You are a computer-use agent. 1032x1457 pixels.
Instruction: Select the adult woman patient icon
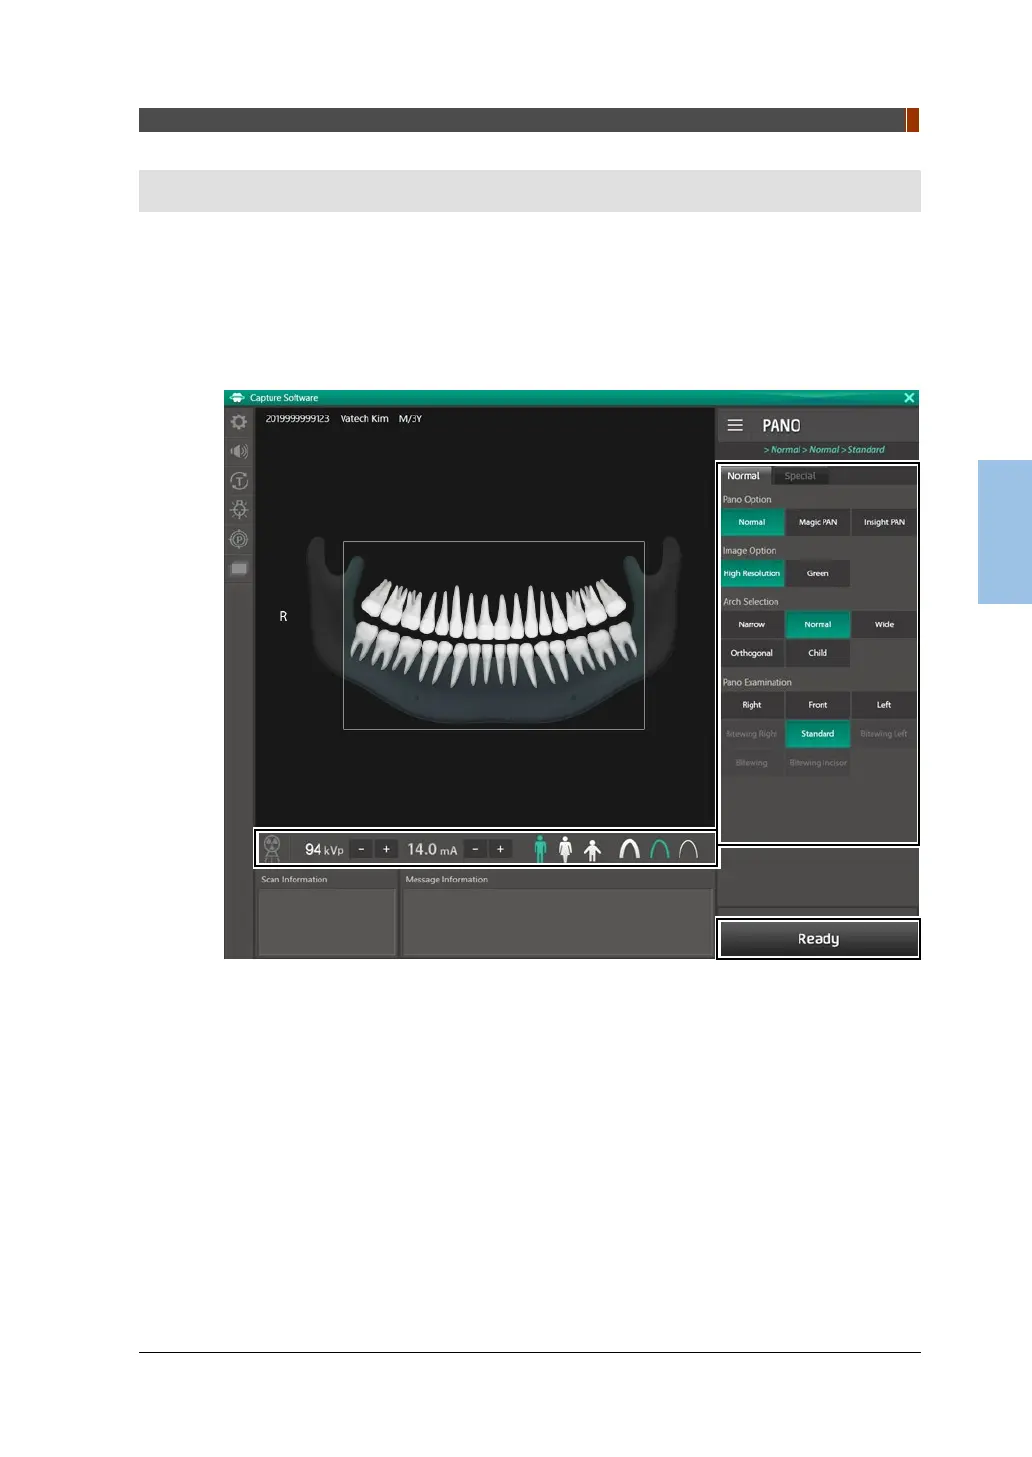point(565,849)
